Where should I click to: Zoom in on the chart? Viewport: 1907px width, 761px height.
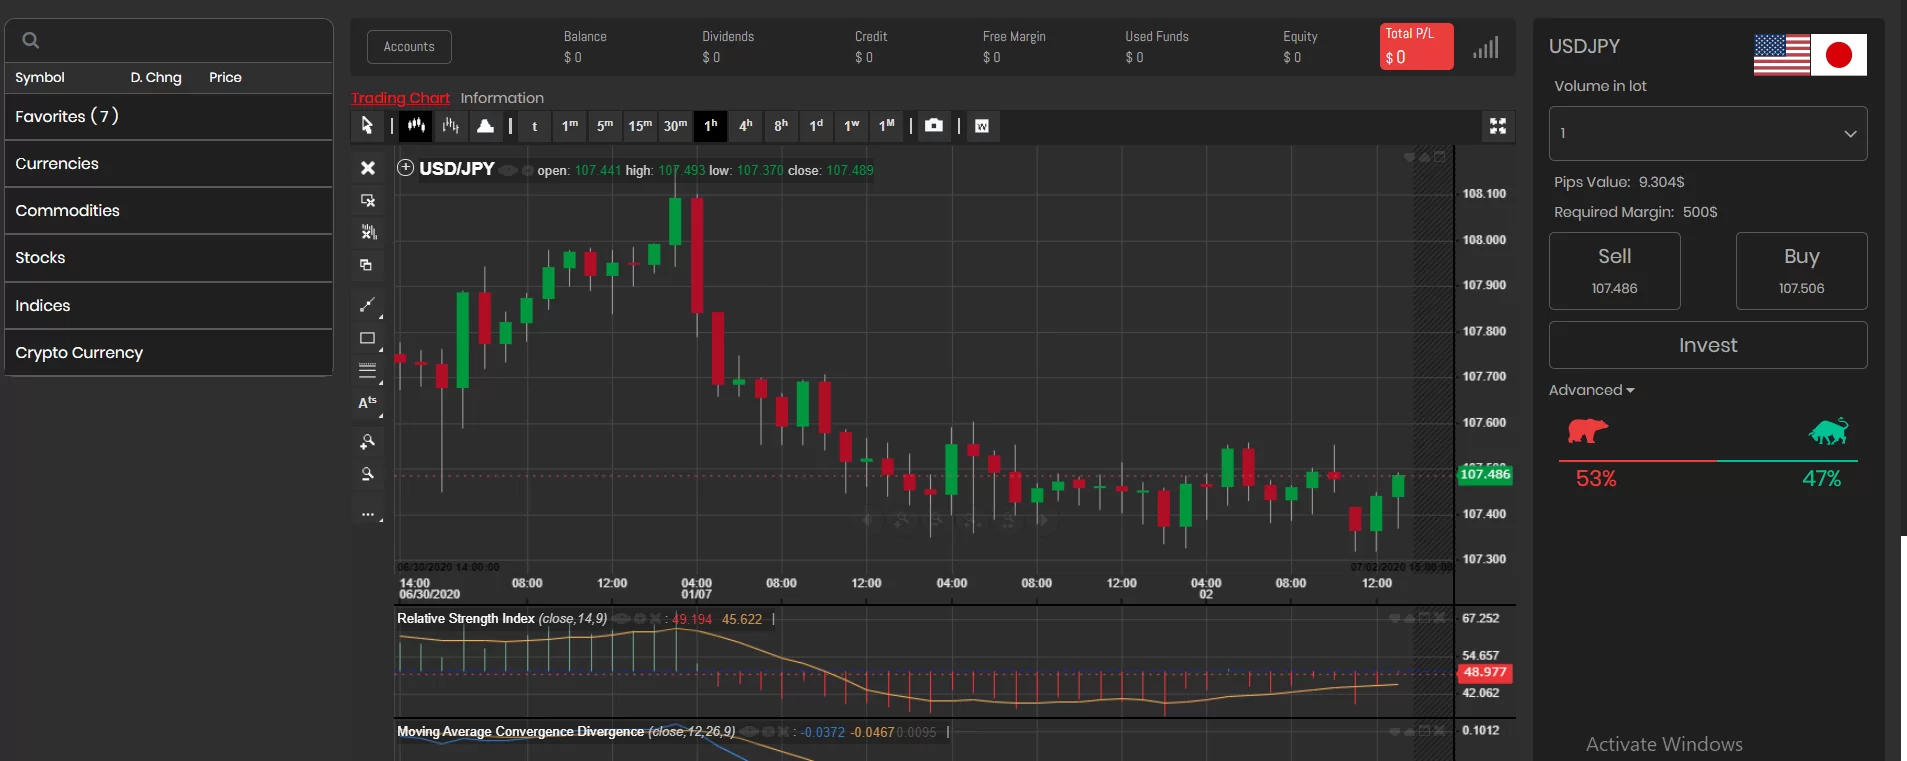click(x=368, y=441)
